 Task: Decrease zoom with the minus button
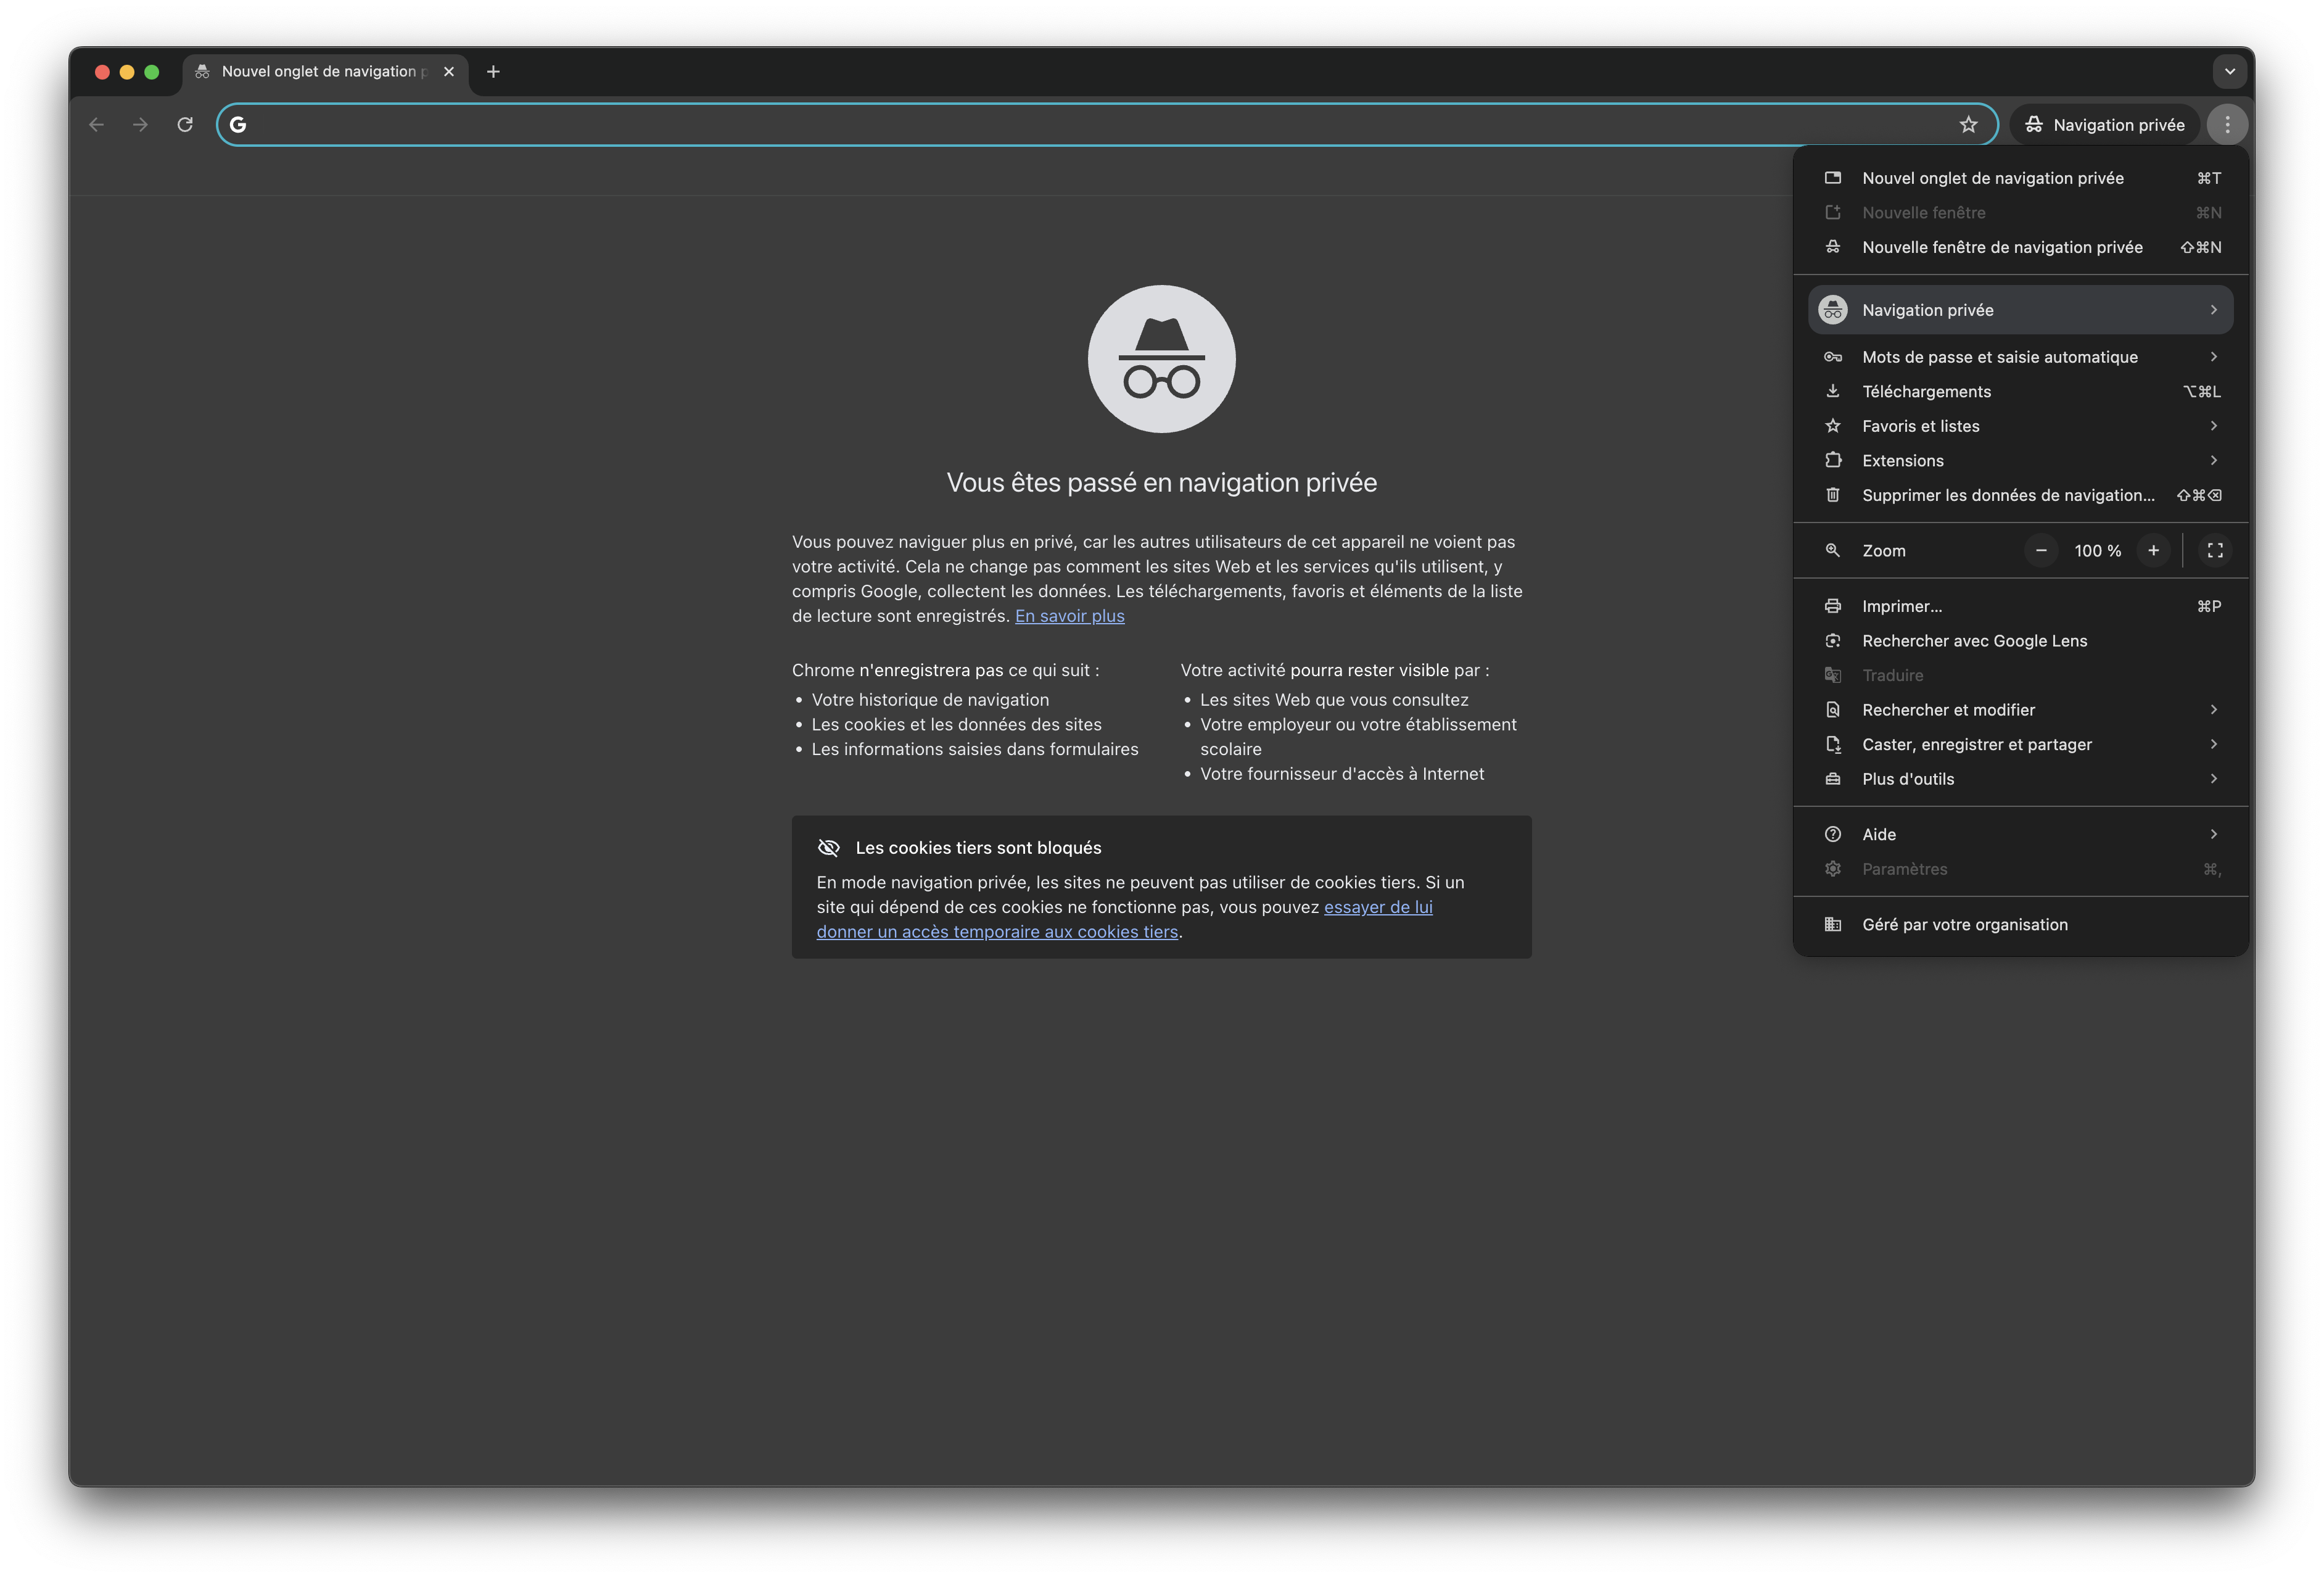click(x=2041, y=551)
